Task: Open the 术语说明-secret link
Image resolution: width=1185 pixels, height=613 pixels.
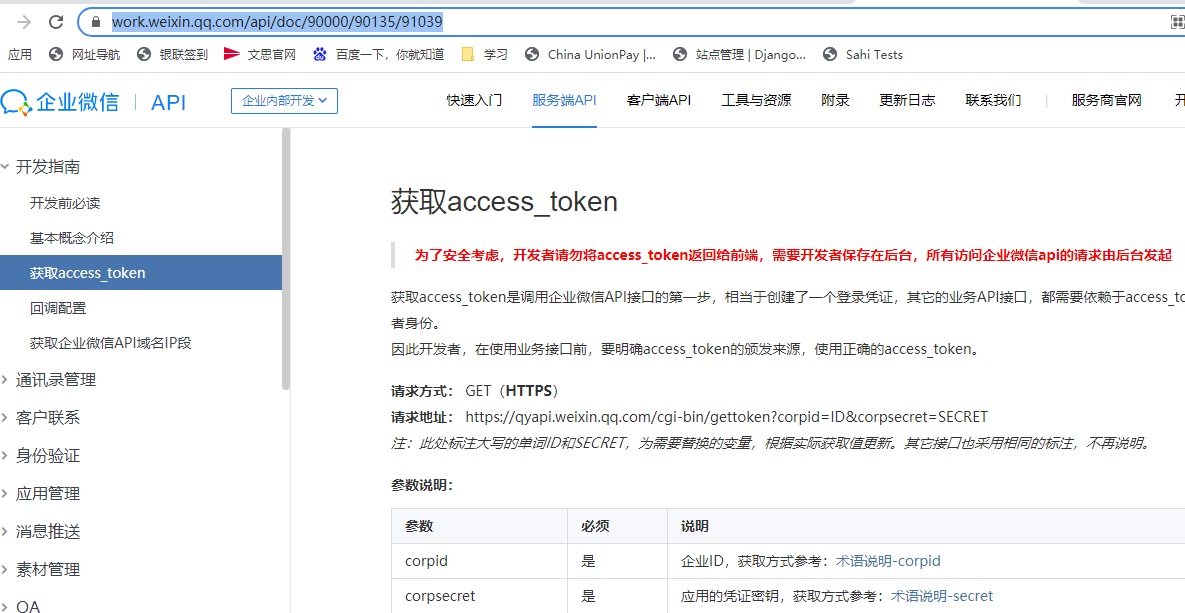Action: tap(942, 596)
